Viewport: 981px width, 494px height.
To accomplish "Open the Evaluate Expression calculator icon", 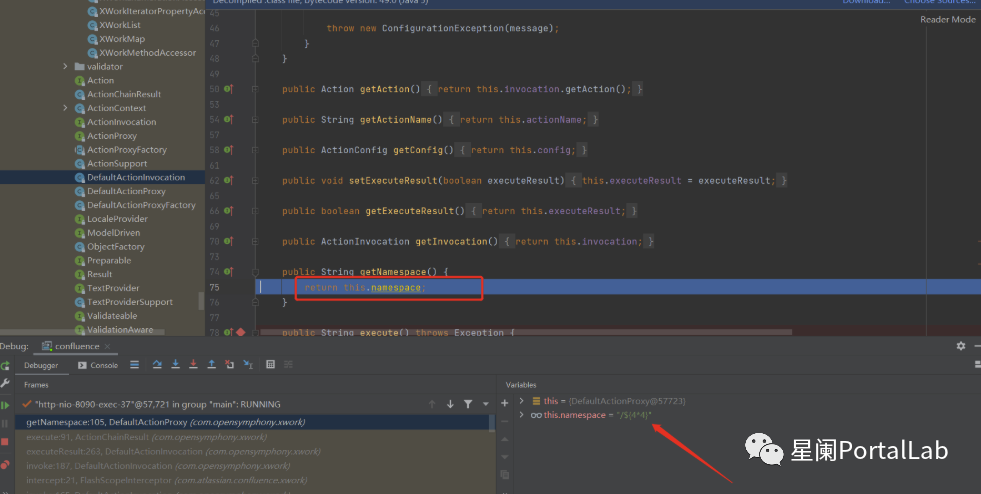I will [x=270, y=365].
